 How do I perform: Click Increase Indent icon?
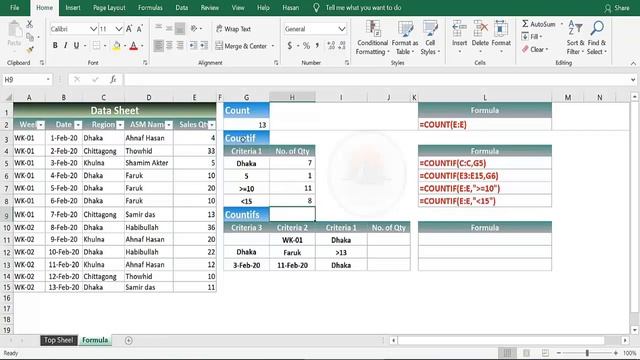[x=204, y=46]
